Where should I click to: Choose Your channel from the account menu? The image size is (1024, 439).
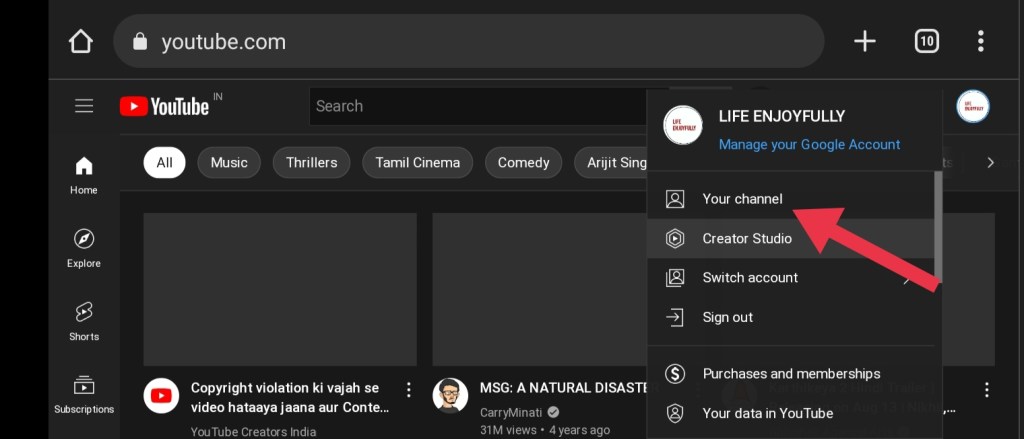point(742,199)
